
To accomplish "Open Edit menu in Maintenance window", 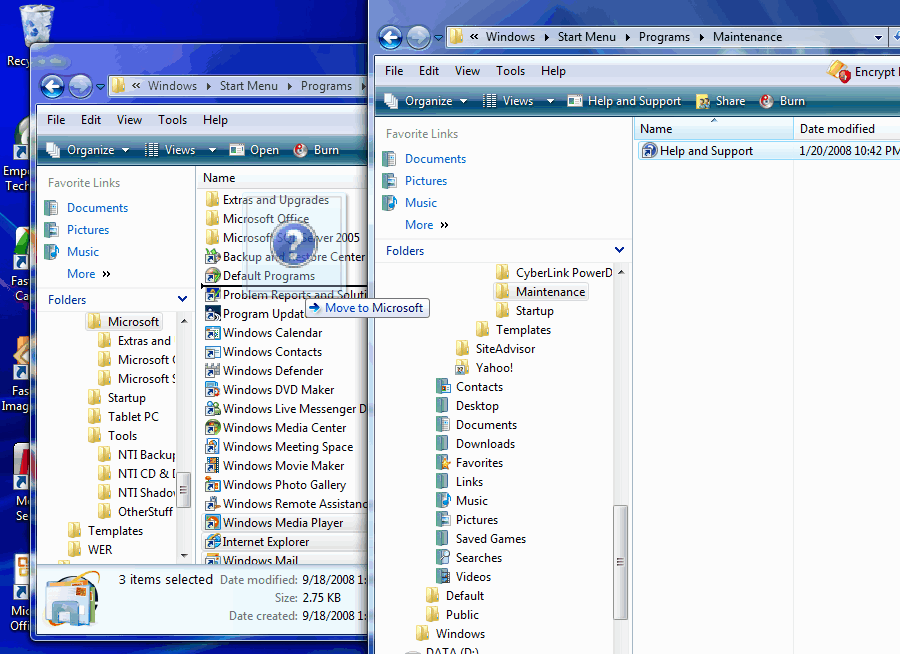I will 429,71.
